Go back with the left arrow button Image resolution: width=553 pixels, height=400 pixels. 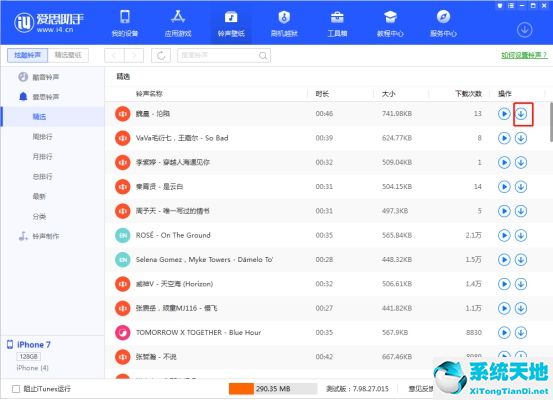[114, 55]
